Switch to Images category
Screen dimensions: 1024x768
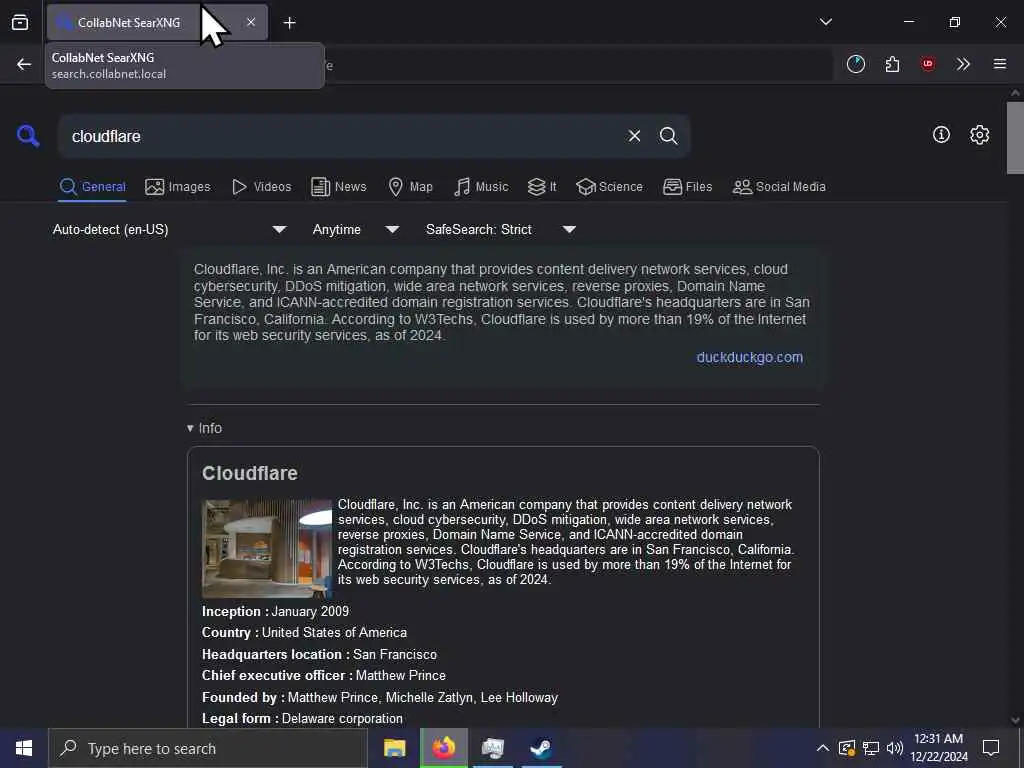178,187
